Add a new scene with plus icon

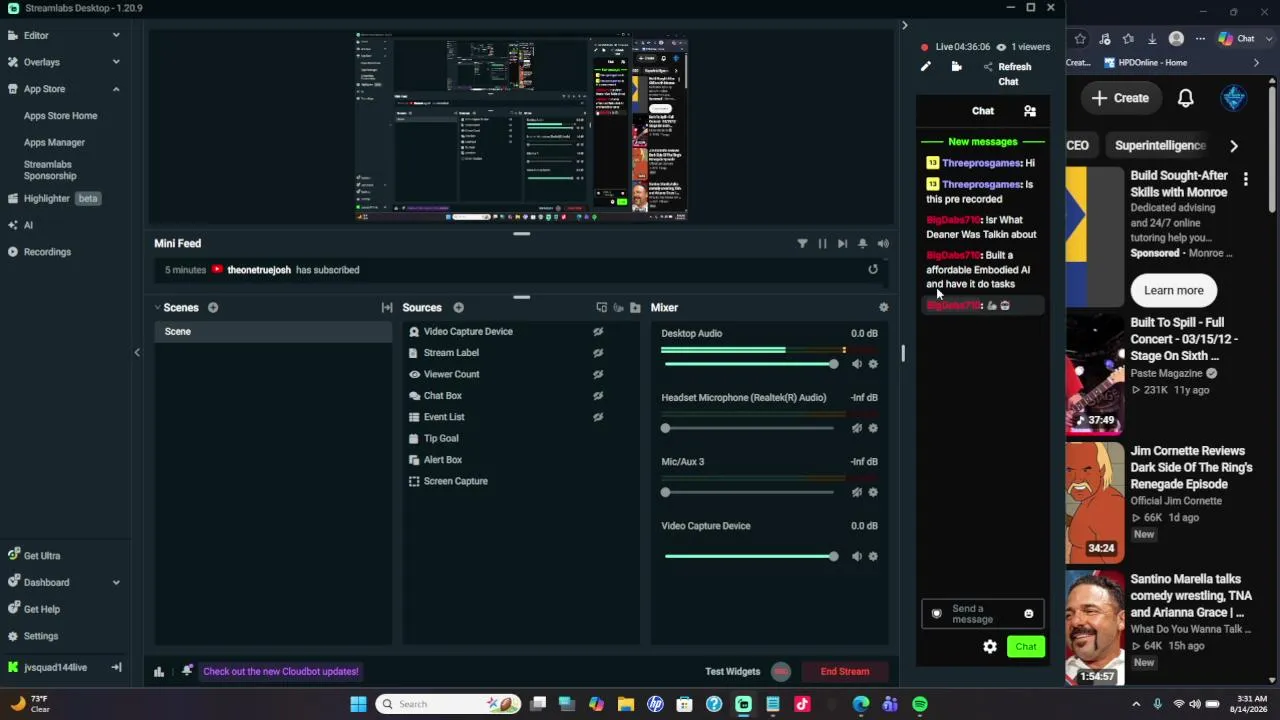click(x=213, y=307)
